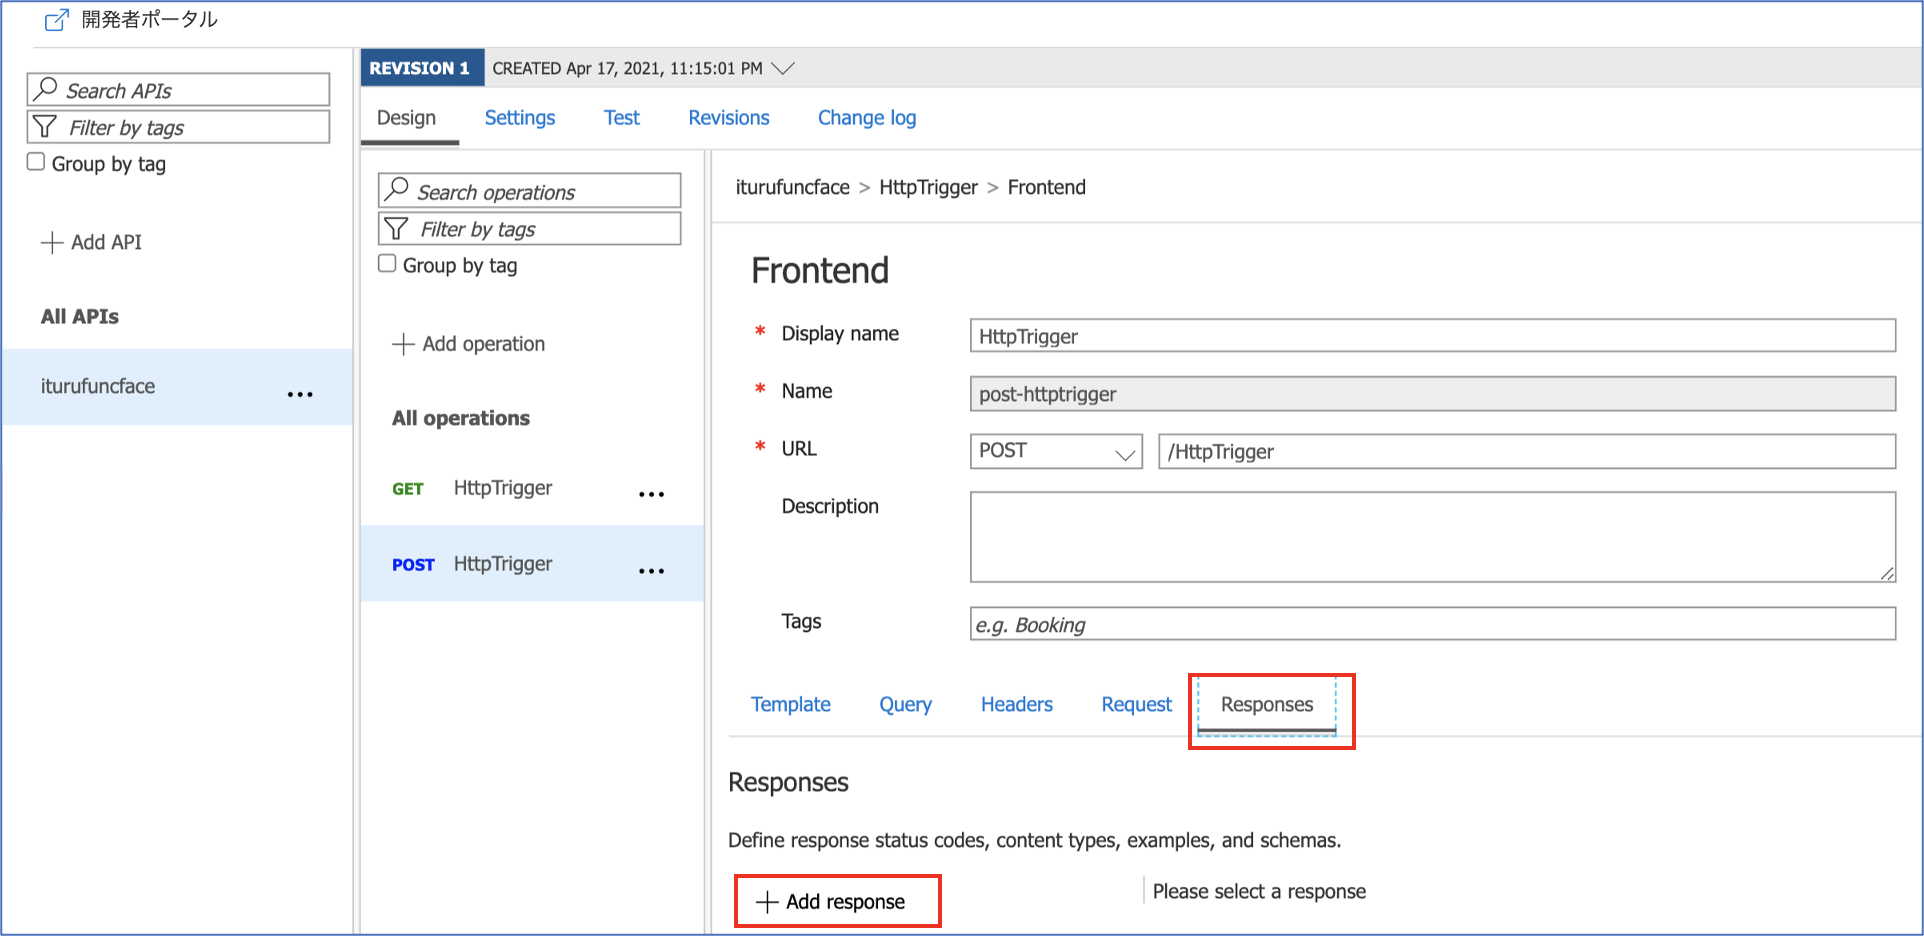This screenshot has width=1924, height=936.
Task: Toggle Group by tag for the APIs list
Action: (36, 162)
